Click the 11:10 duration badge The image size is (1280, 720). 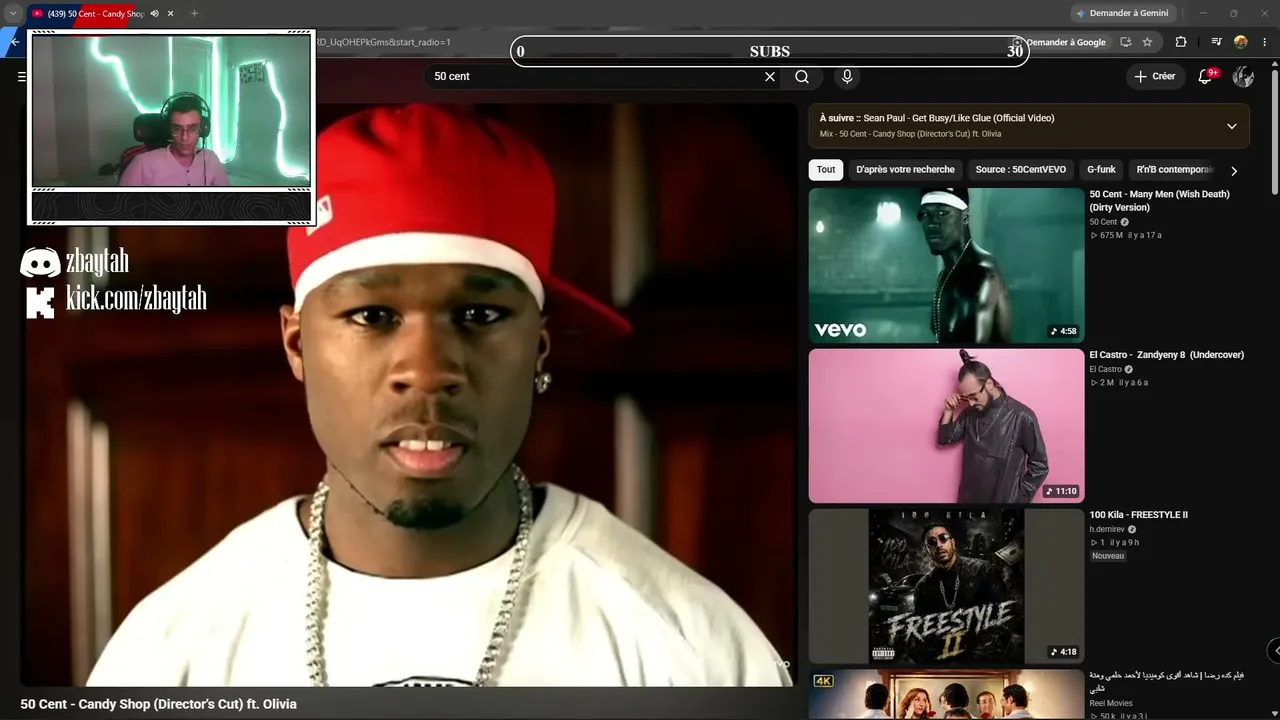pos(1061,491)
